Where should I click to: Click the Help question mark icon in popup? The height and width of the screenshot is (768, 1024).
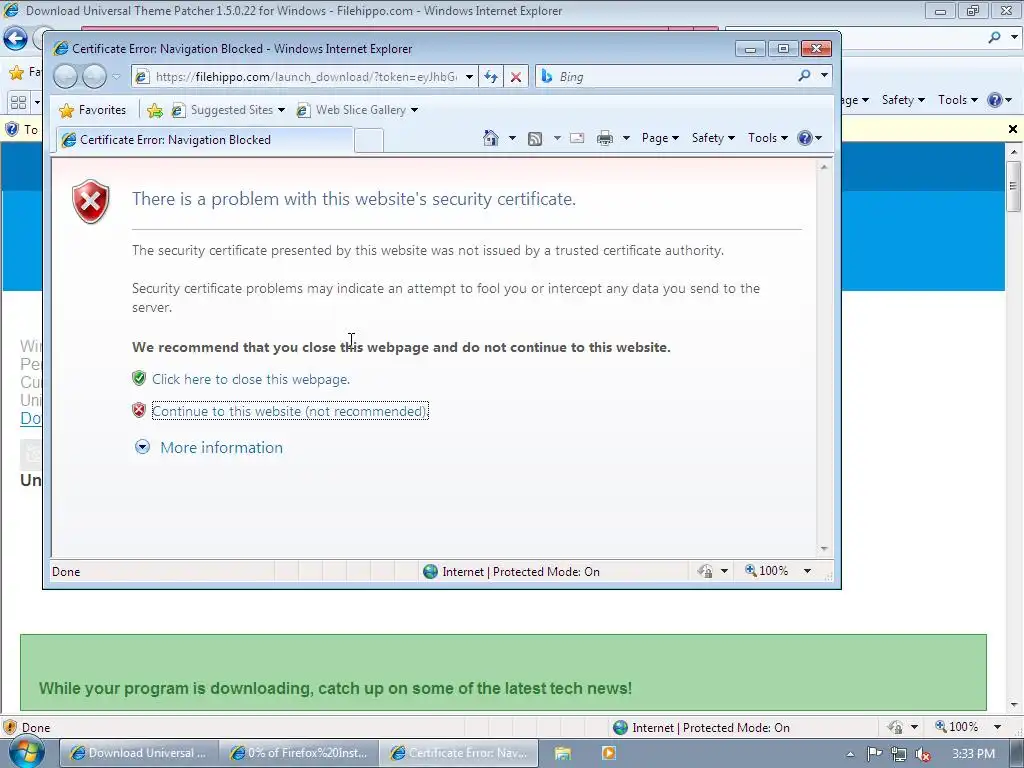tap(805, 138)
